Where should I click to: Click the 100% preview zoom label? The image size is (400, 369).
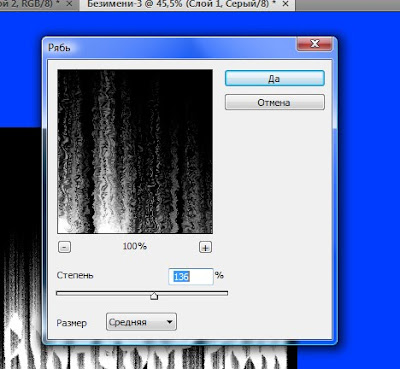coord(134,247)
